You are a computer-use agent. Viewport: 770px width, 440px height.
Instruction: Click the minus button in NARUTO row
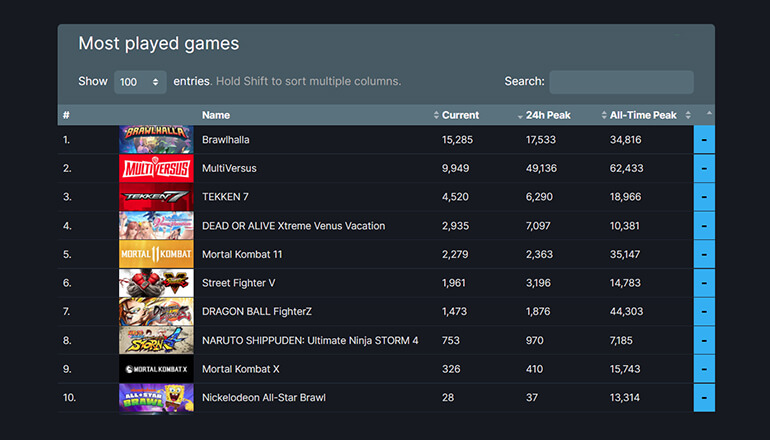pyautogui.click(x=704, y=340)
